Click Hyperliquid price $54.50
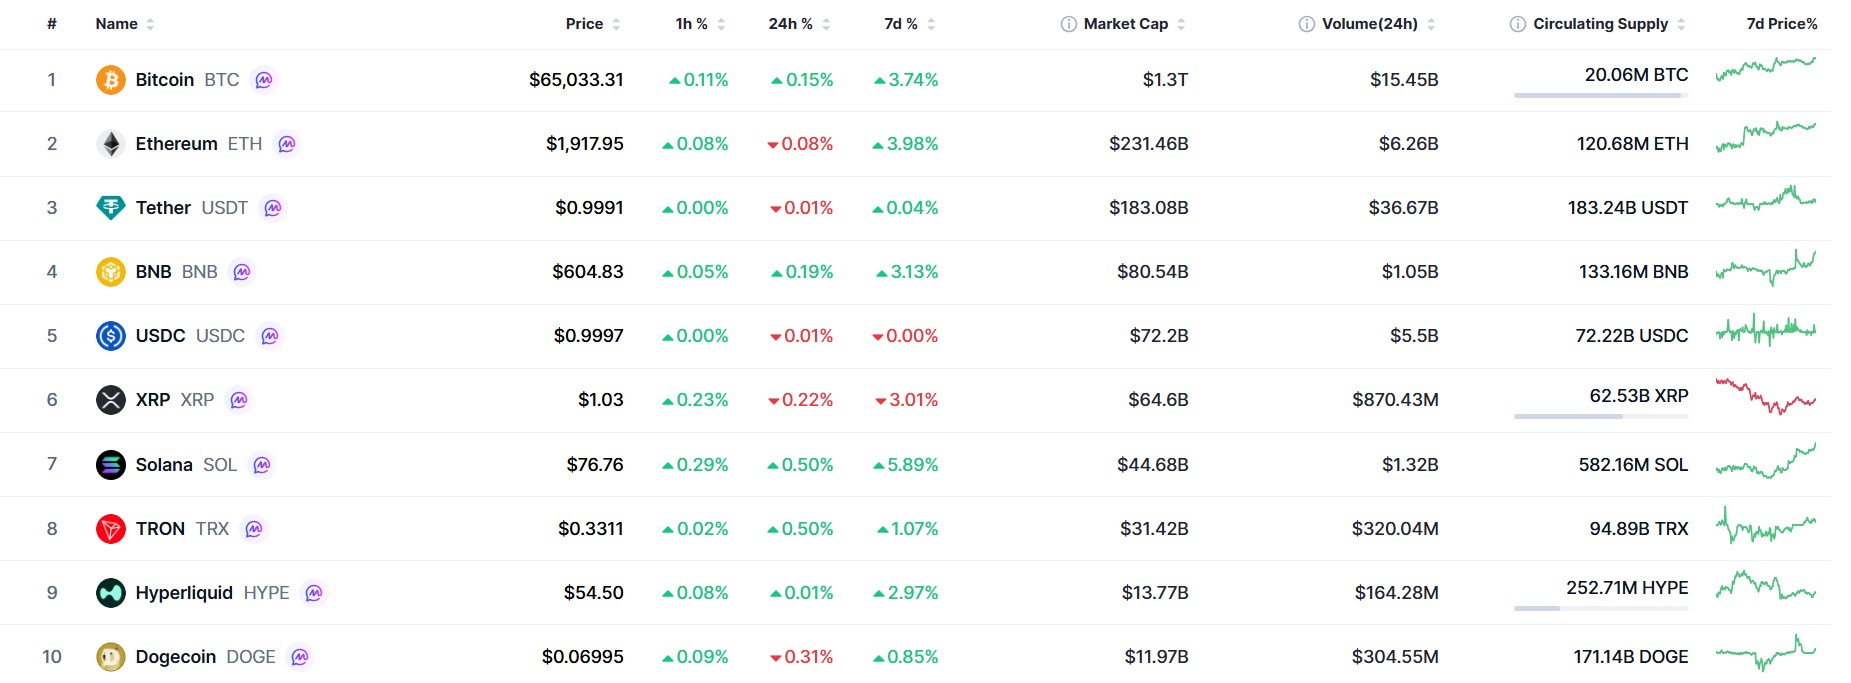 tap(594, 593)
